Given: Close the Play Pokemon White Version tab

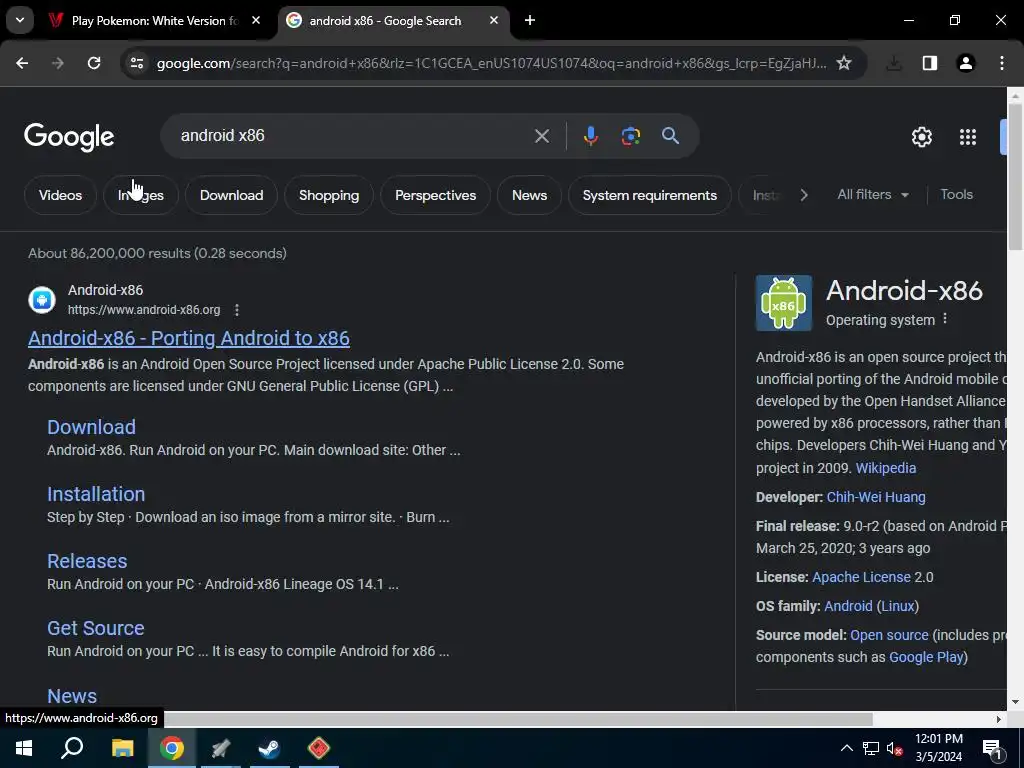Looking at the screenshot, I should (x=256, y=20).
